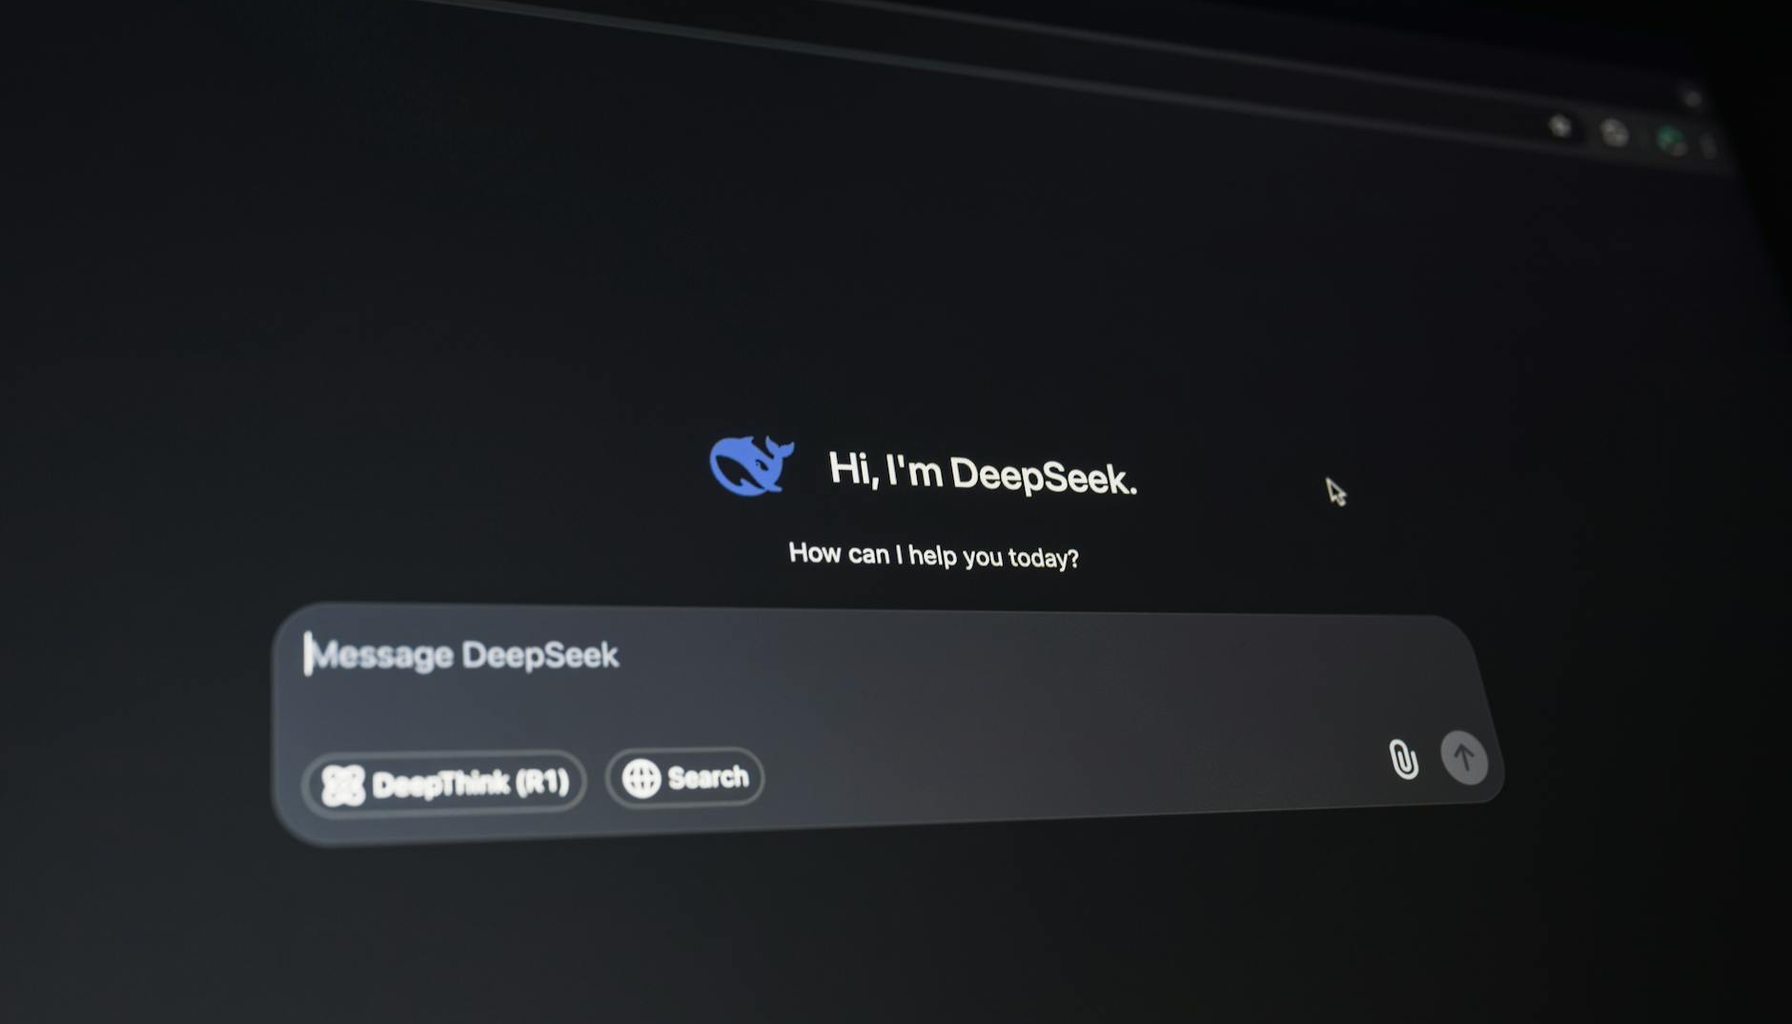The width and height of the screenshot is (1792, 1024).
Task: Open the green browser profile avatar
Action: coord(1669,140)
